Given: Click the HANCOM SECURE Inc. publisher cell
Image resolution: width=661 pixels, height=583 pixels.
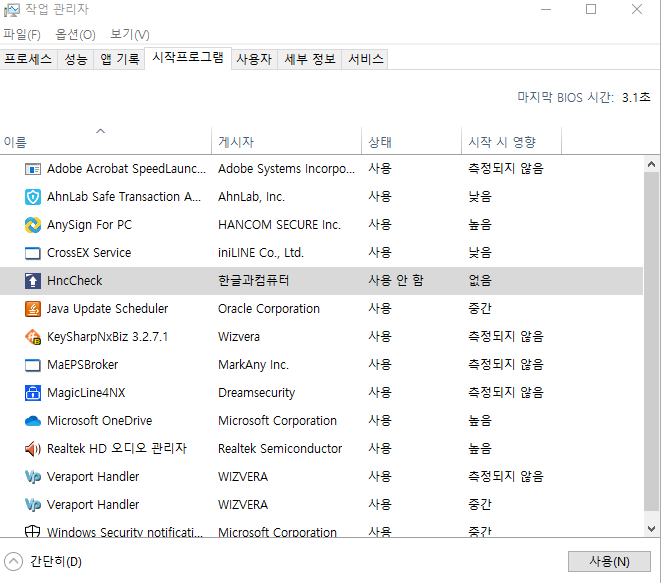Looking at the screenshot, I should pyautogui.click(x=279, y=225).
